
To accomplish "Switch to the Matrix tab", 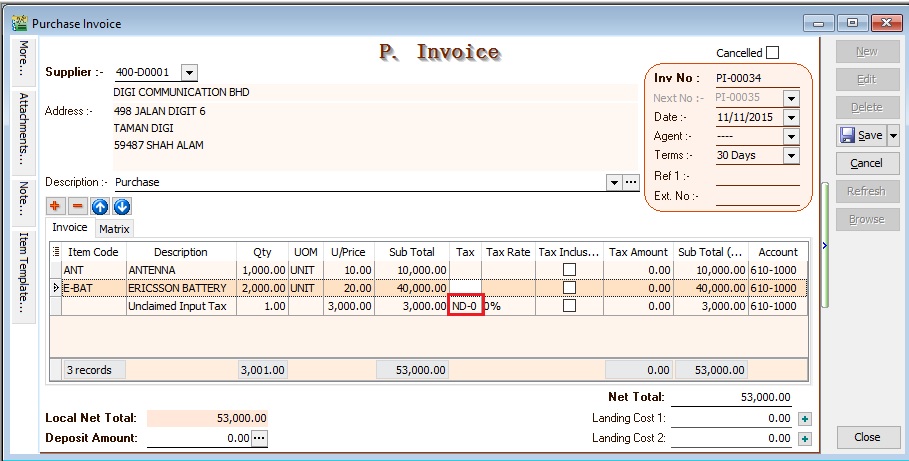I will tap(114, 229).
